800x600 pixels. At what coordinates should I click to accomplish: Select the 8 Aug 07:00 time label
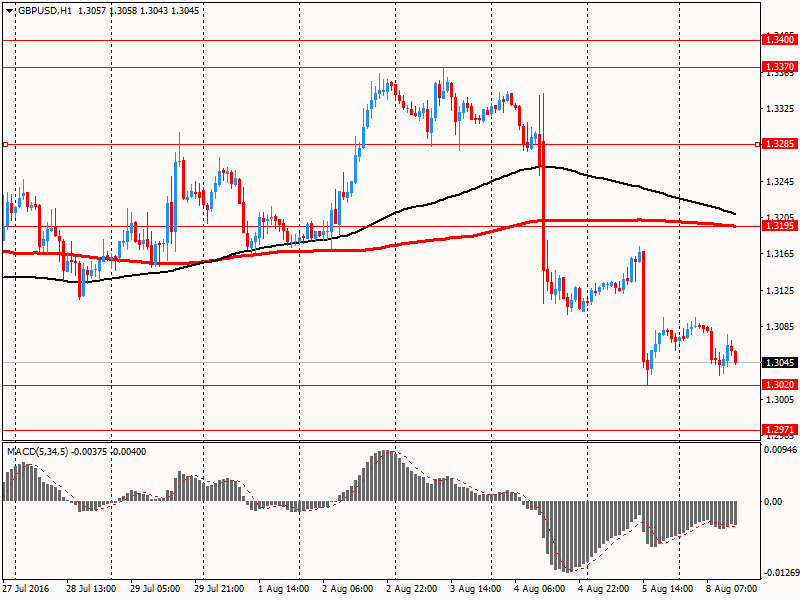pyautogui.click(x=732, y=589)
